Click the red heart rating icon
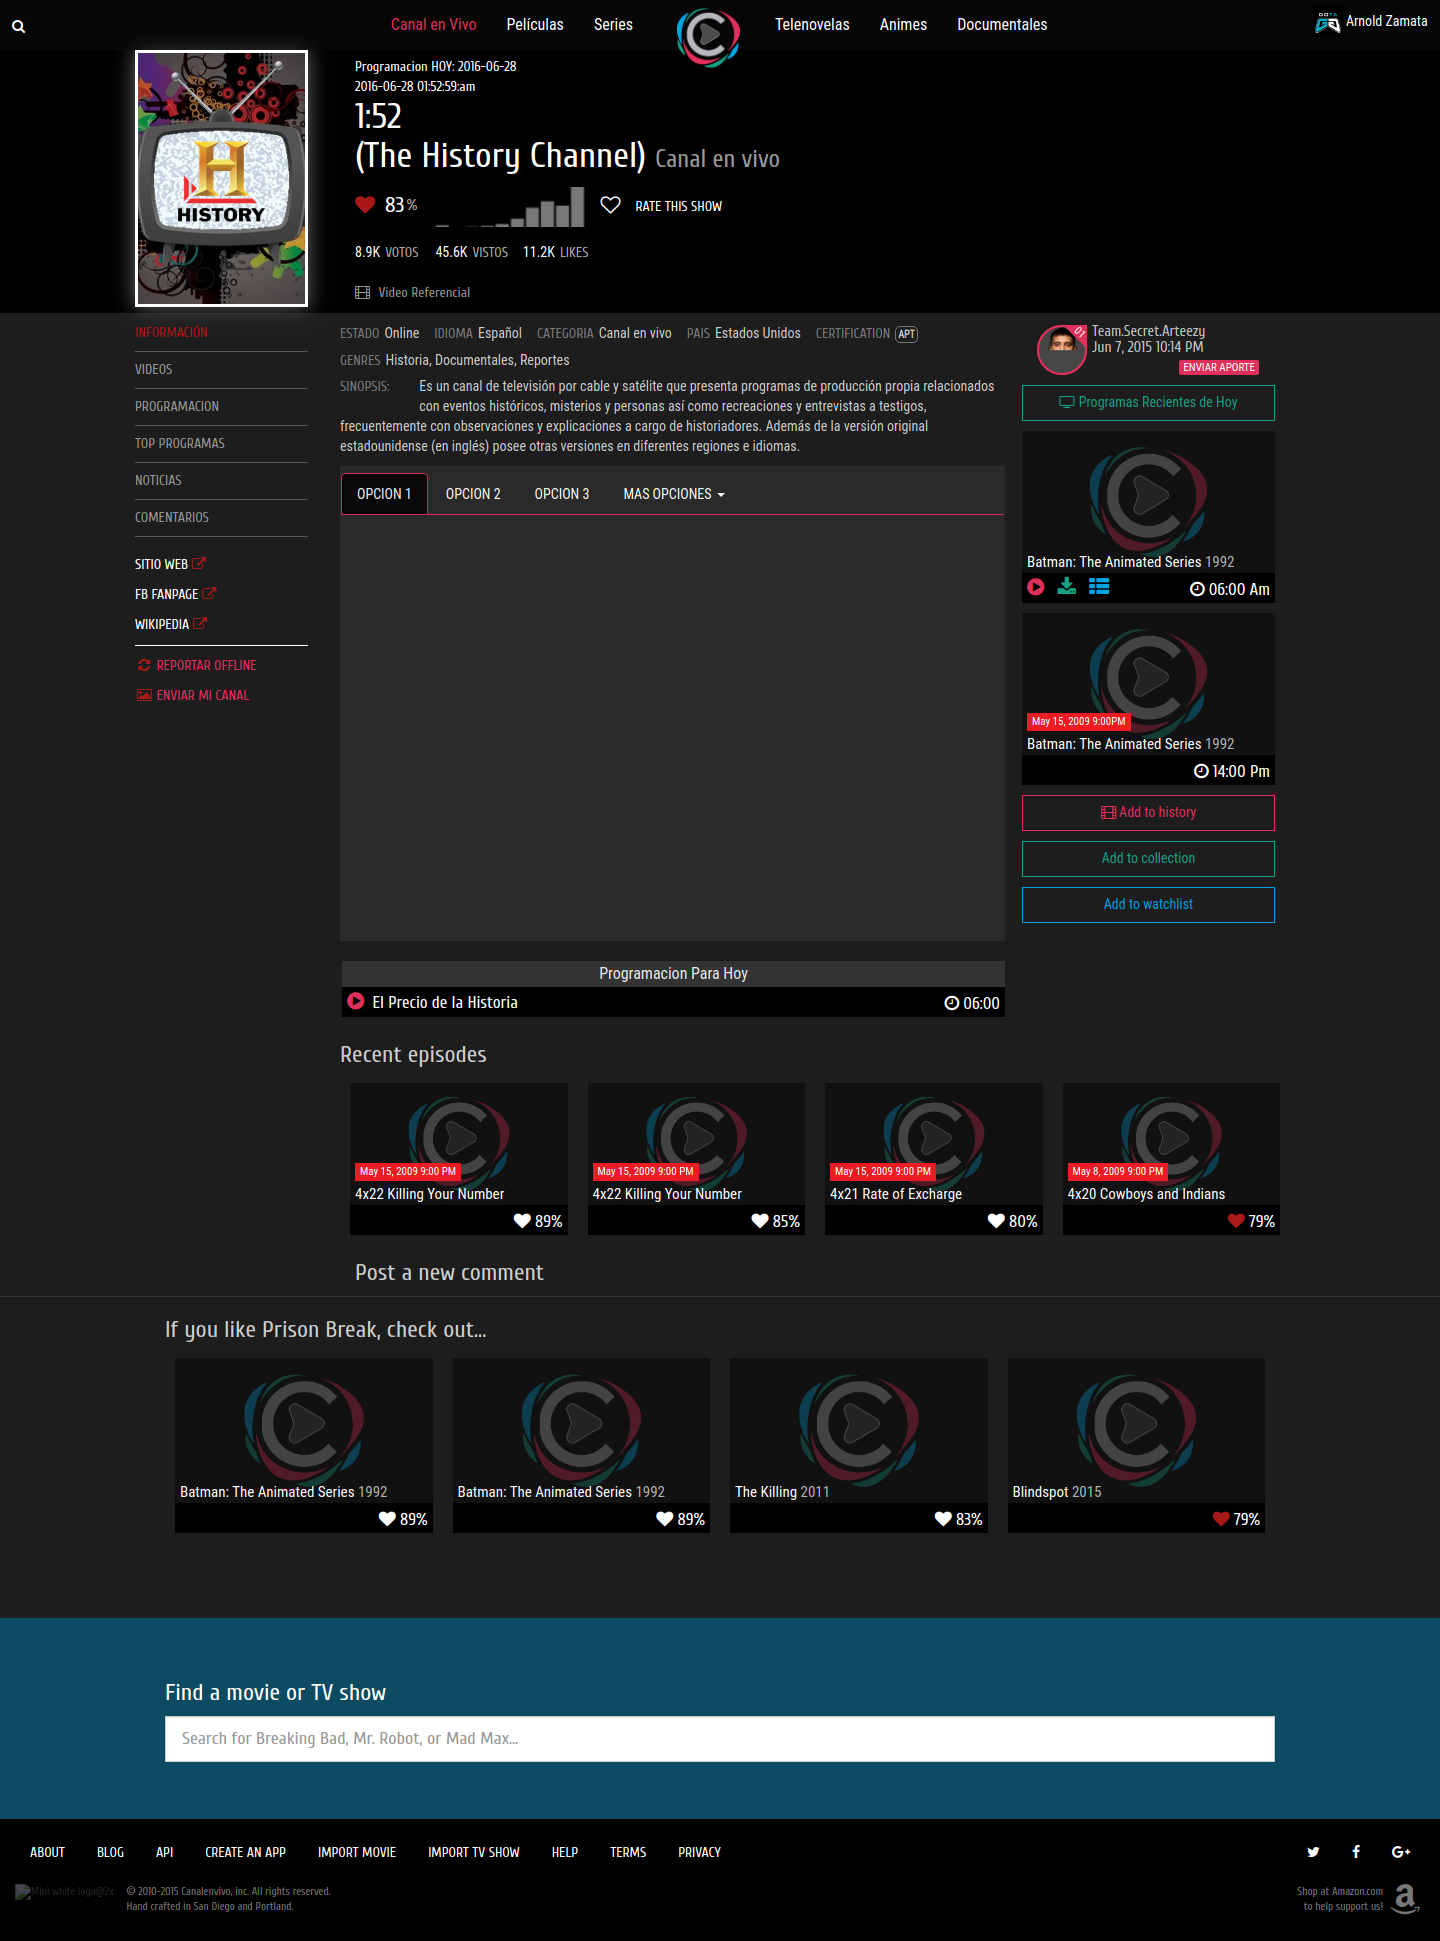The image size is (1440, 1941). tap(365, 205)
